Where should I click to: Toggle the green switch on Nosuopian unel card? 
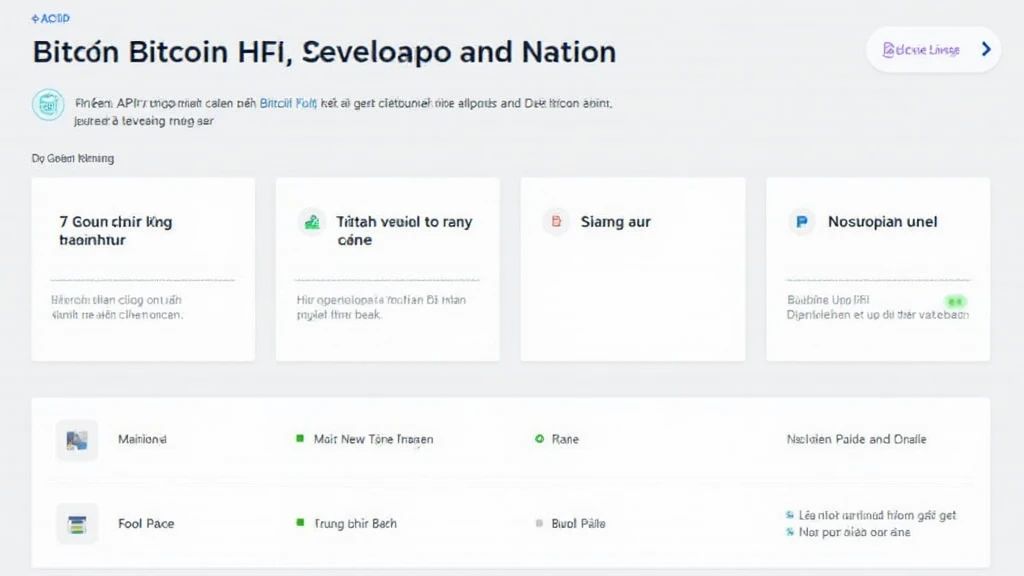[955, 300]
